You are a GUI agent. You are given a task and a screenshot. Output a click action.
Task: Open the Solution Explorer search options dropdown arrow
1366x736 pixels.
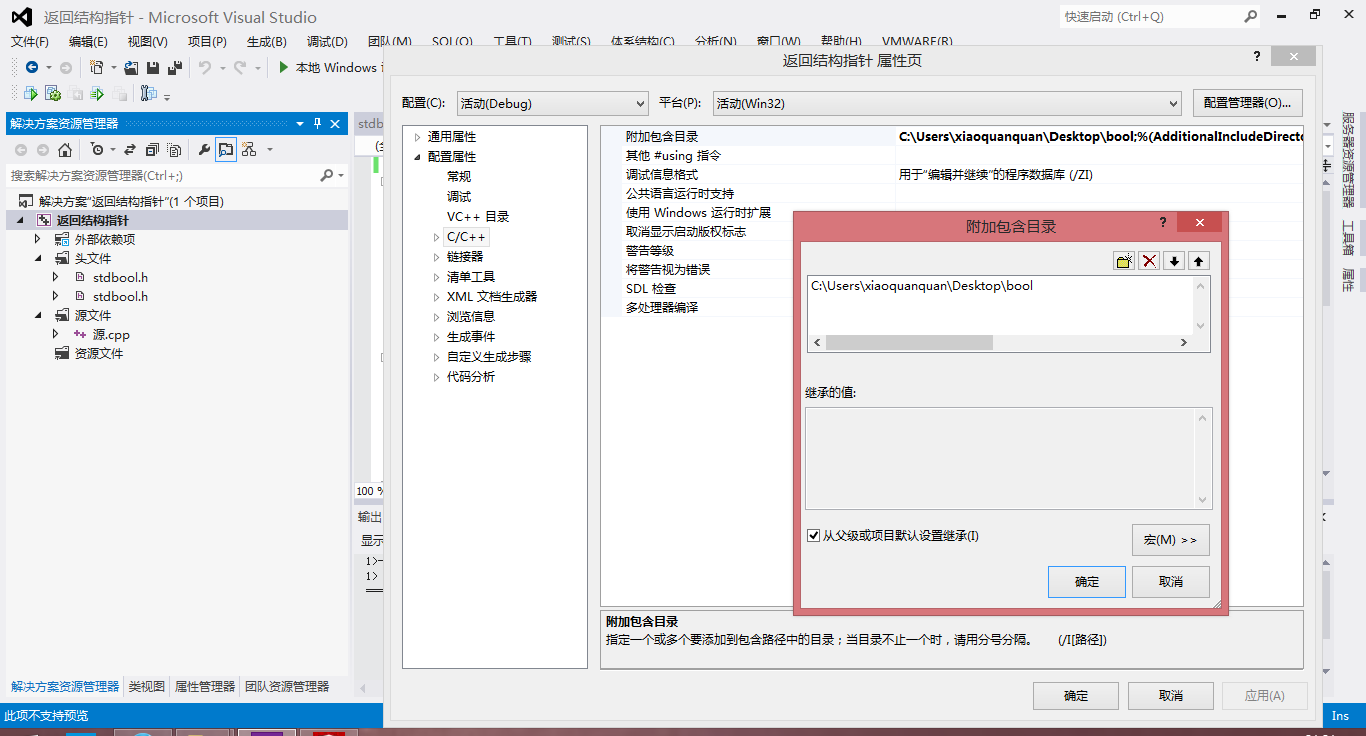point(341,175)
